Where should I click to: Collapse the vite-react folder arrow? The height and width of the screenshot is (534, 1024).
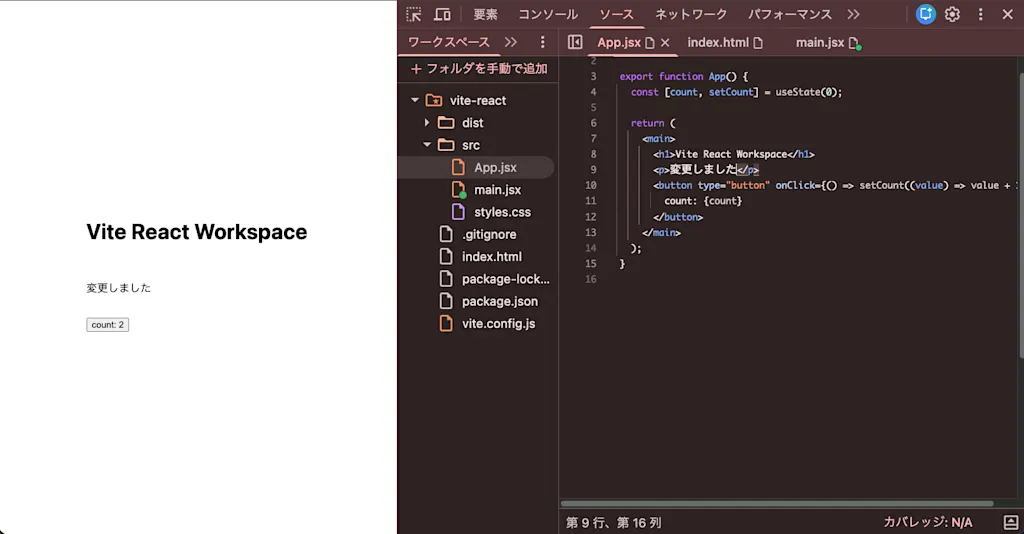point(415,101)
